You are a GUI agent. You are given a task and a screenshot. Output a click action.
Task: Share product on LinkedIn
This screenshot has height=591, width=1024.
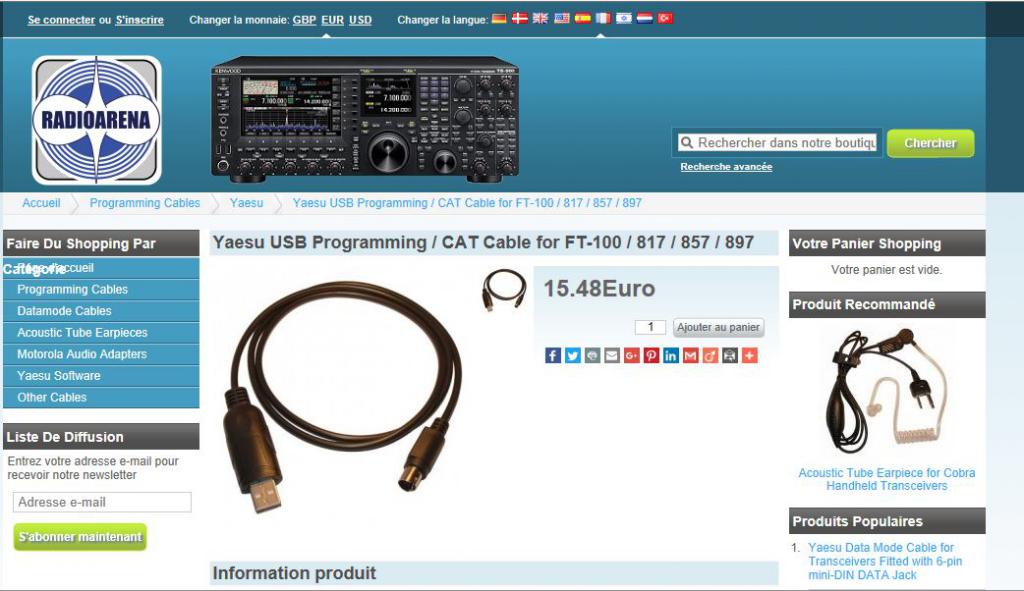[671, 355]
